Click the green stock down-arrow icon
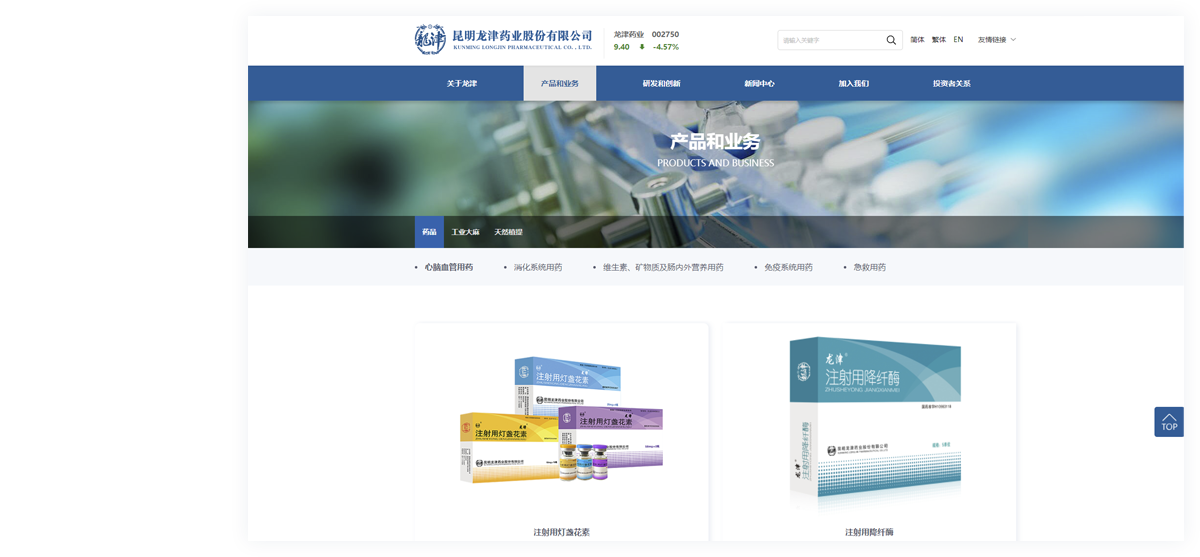This screenshot has width=1200, height=557. tap(642, 47)
